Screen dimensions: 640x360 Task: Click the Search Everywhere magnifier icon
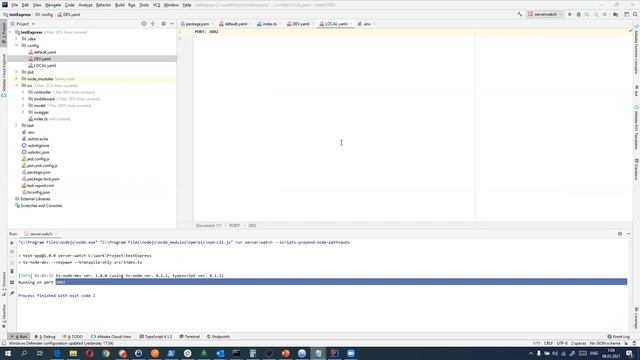coord(635,14)
